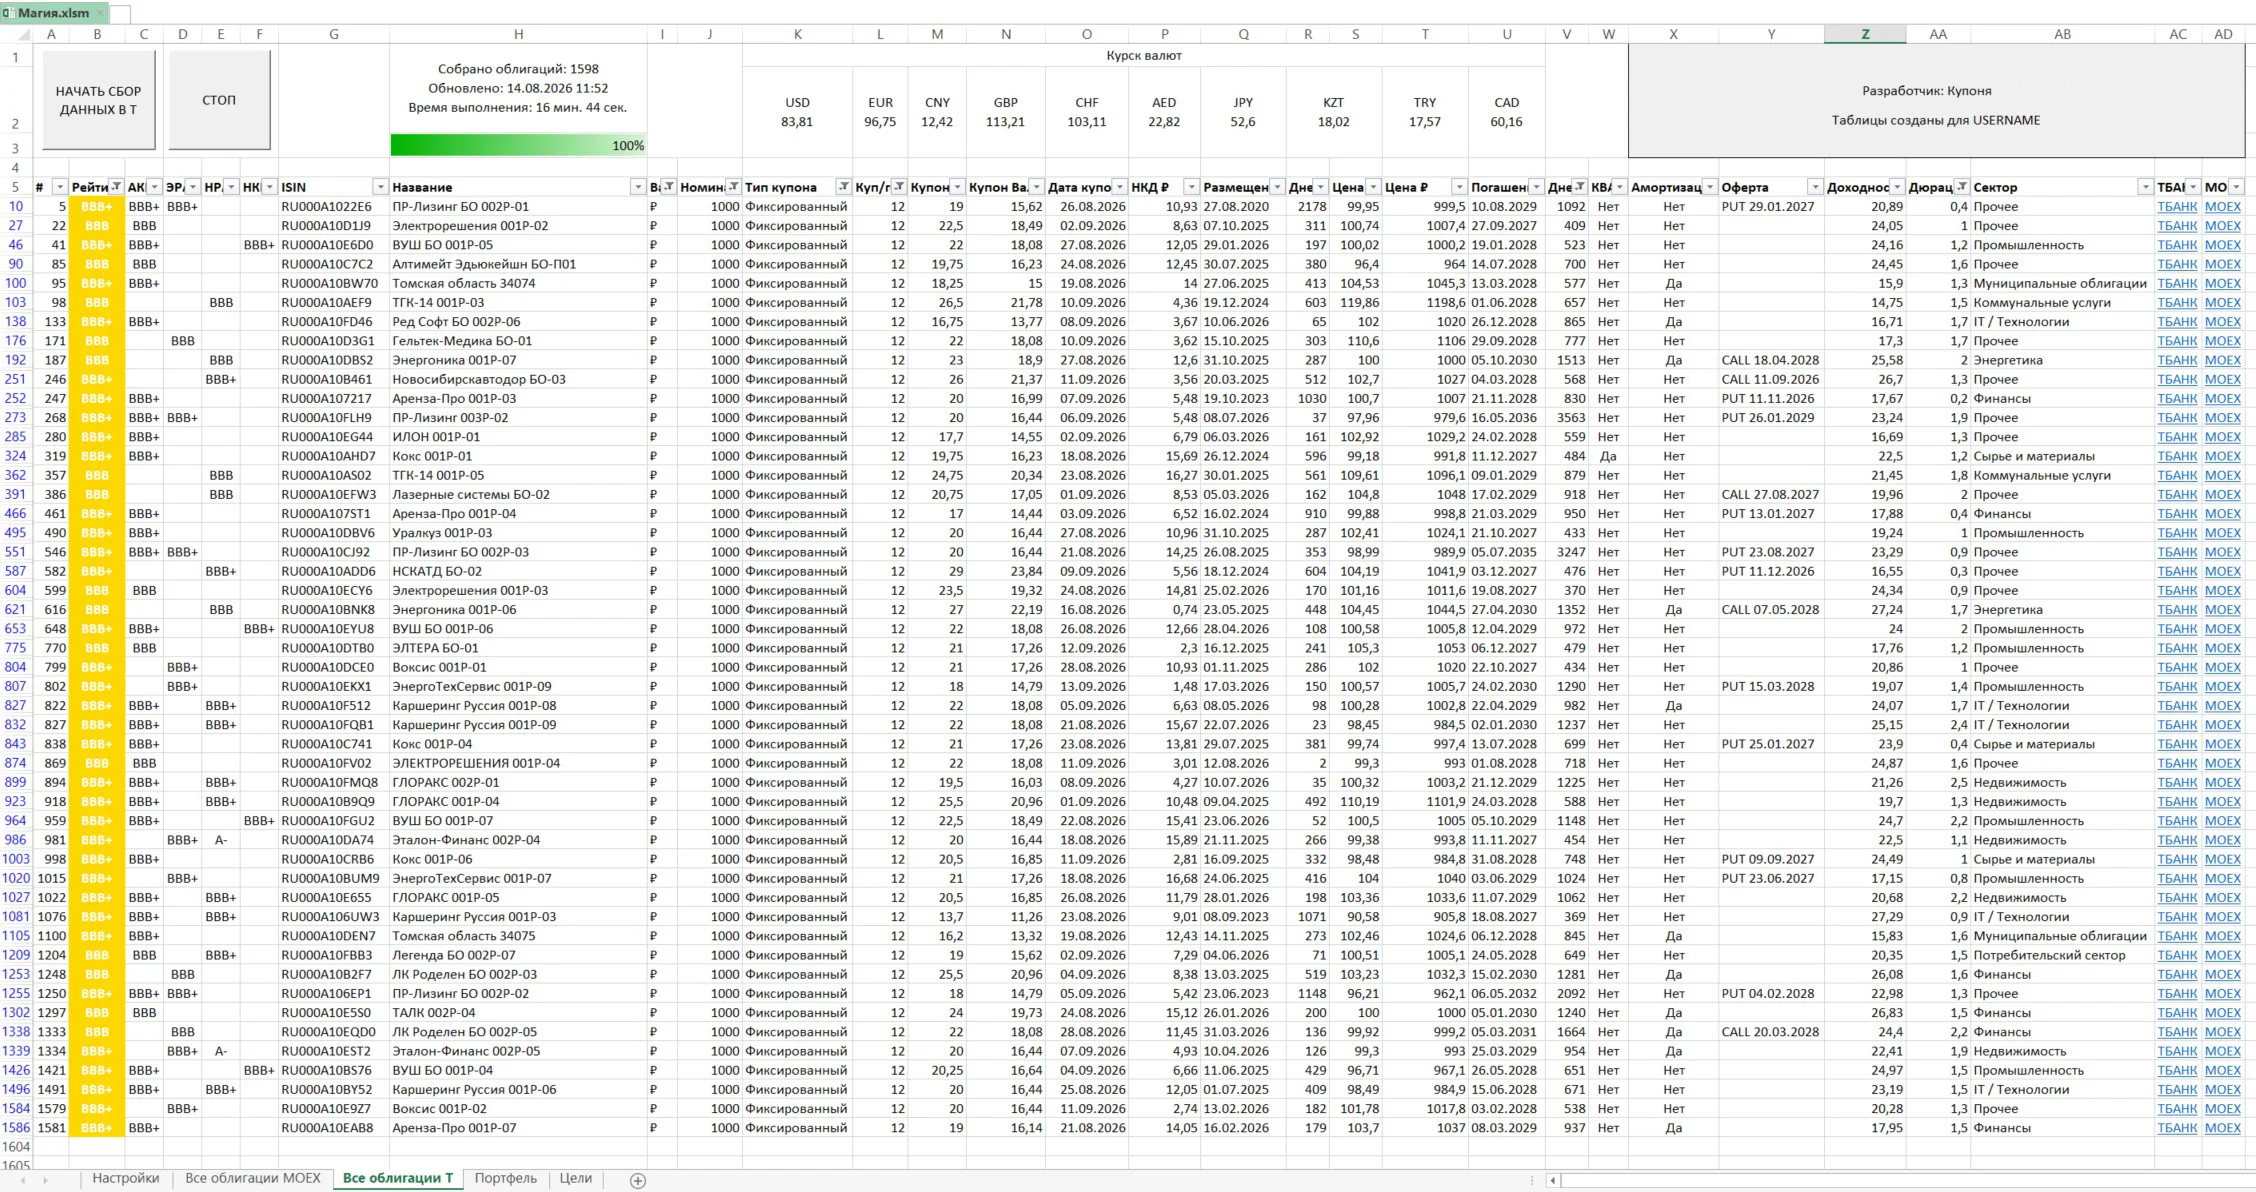Expand the Название column filter dropdown
Viewport: 2256px width, 1192px height.
click(638, 187)
